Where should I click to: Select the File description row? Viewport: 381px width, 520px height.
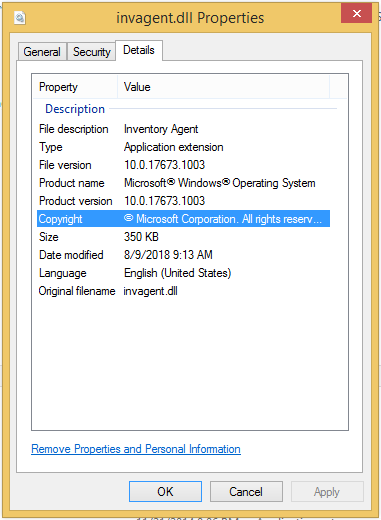183,129
